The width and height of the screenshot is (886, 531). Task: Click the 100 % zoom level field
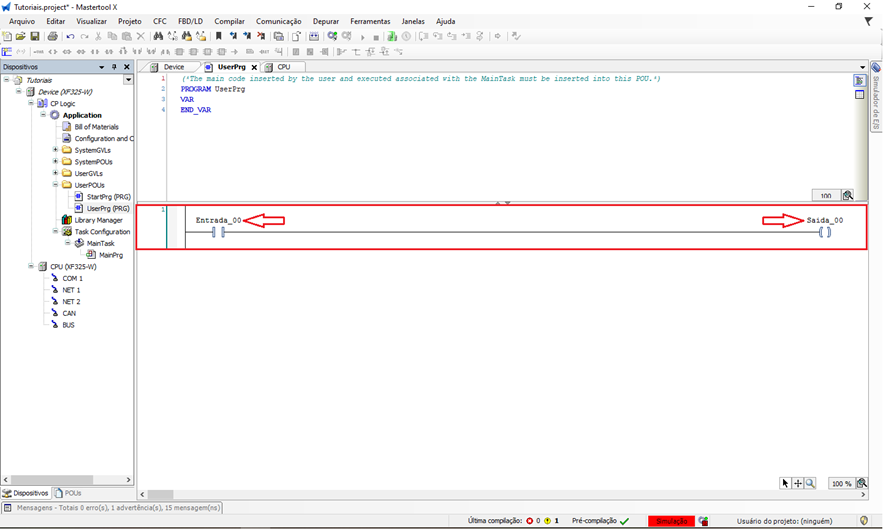click(841, 484)
